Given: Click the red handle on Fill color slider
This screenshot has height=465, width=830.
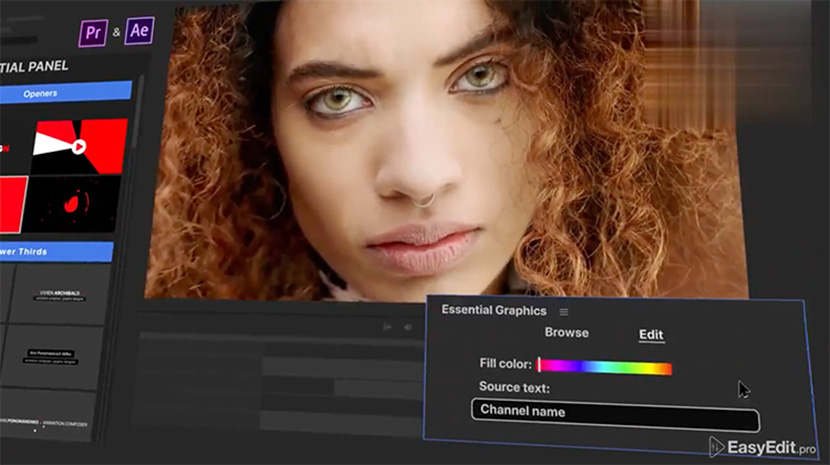Looking at the screenshot, I should point(539,364).
